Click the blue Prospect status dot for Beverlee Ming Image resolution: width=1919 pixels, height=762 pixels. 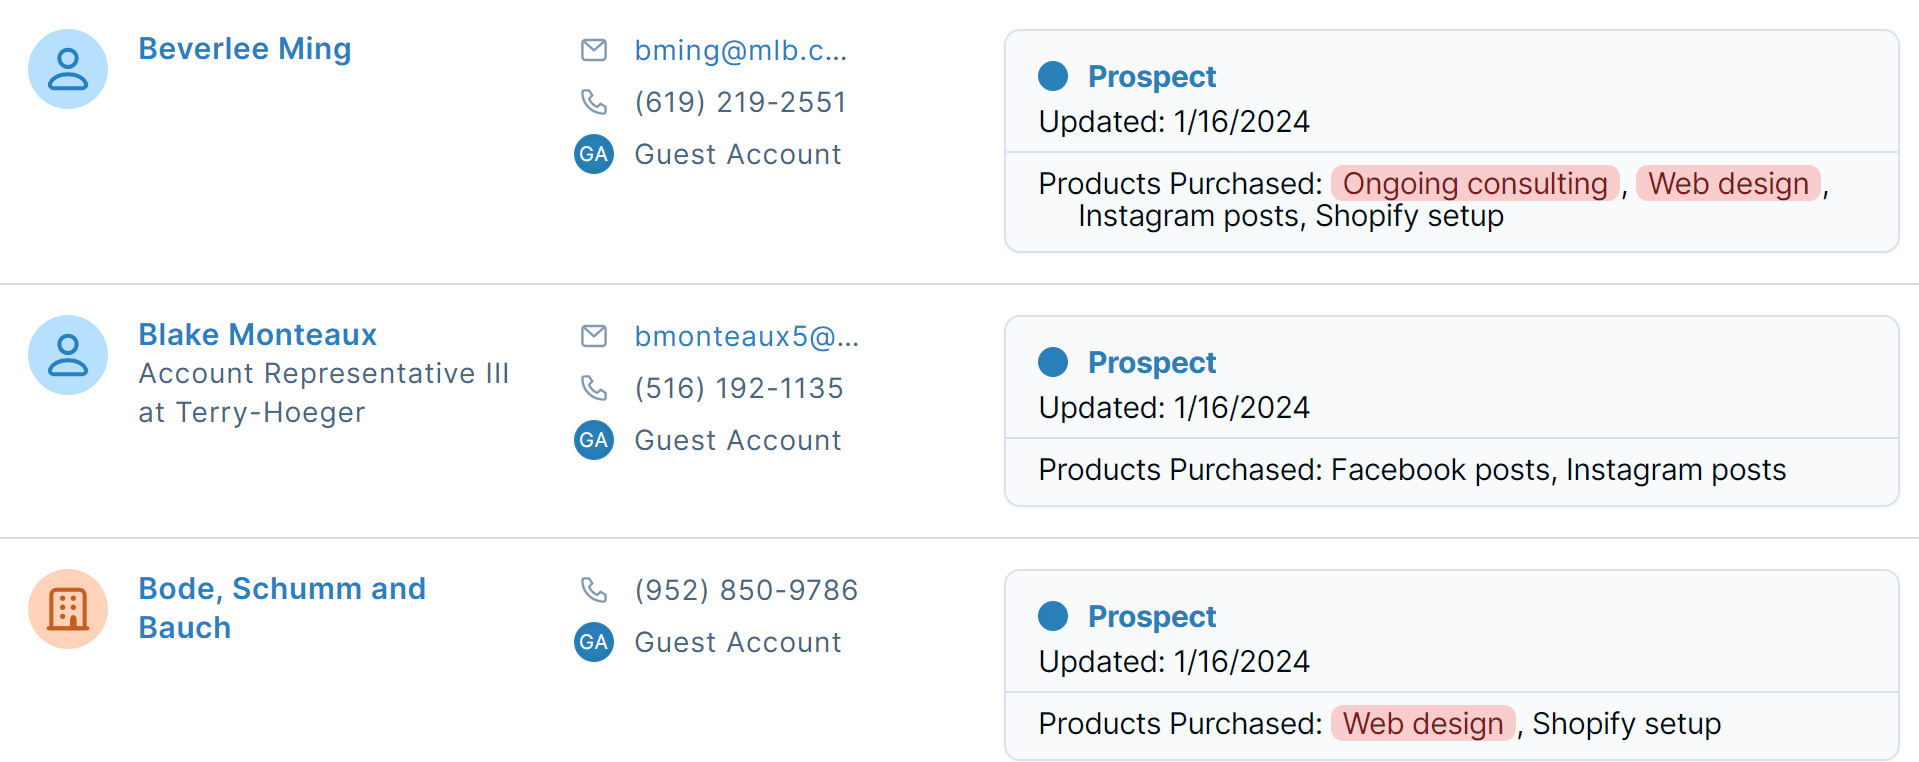click(x=1053, y=74)
